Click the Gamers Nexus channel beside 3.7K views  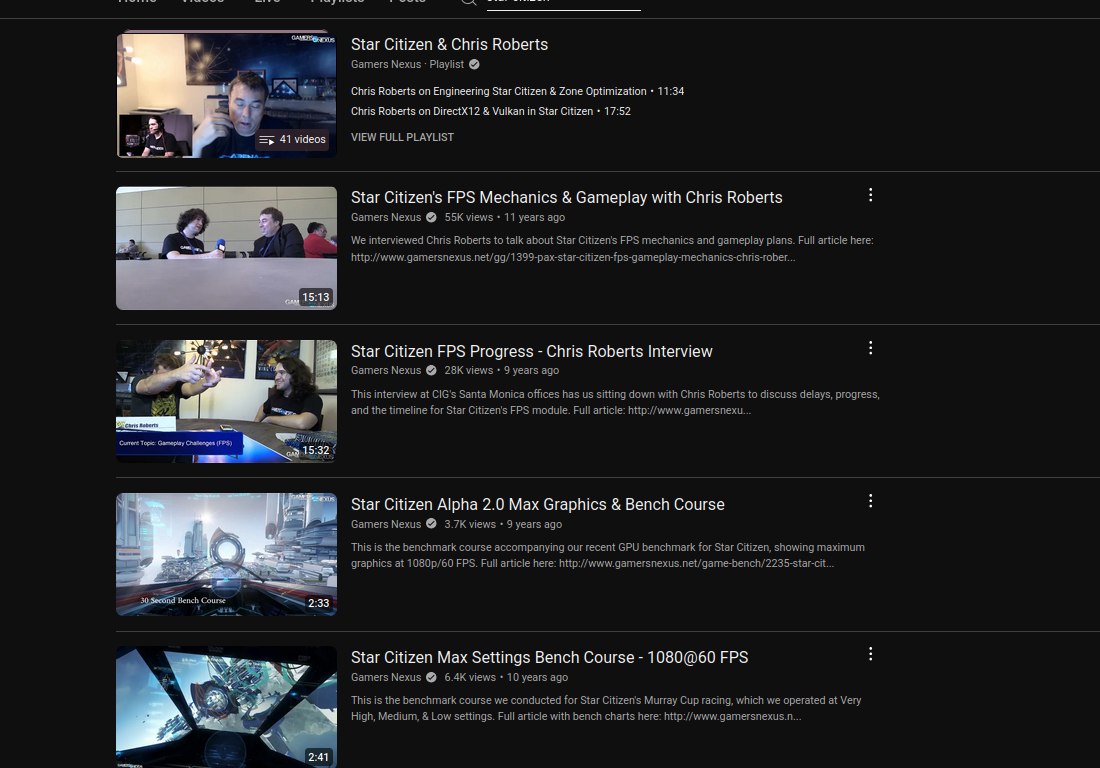tap(386, 524)
